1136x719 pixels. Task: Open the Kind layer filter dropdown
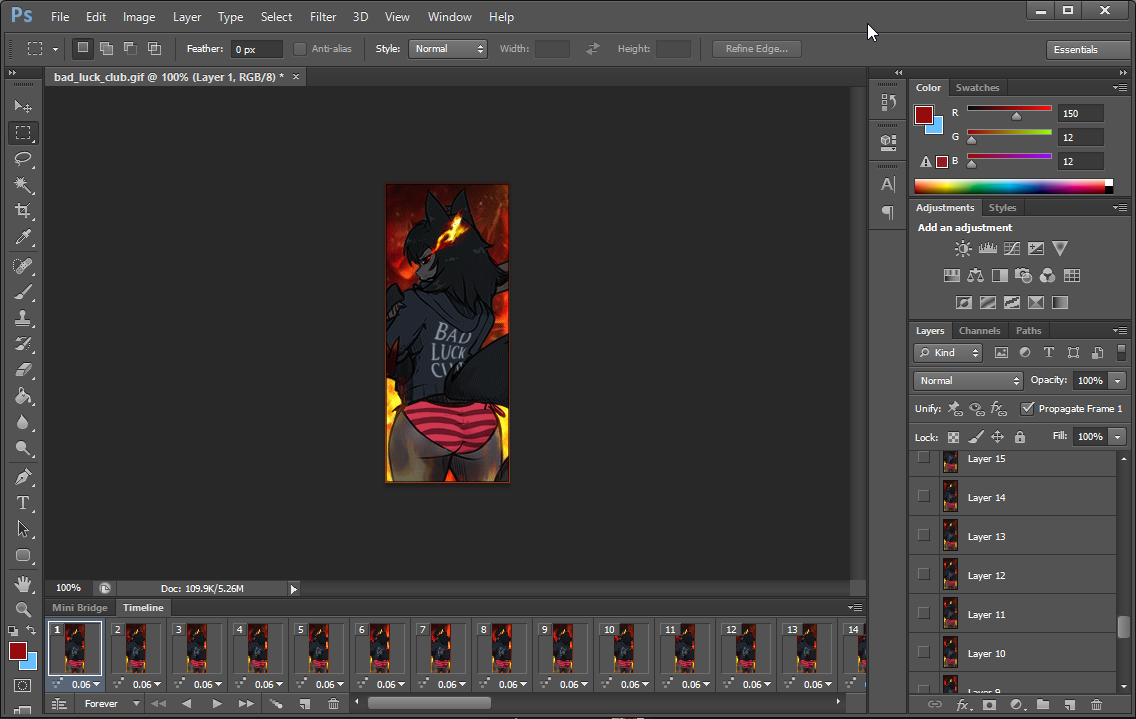(948, 353)
